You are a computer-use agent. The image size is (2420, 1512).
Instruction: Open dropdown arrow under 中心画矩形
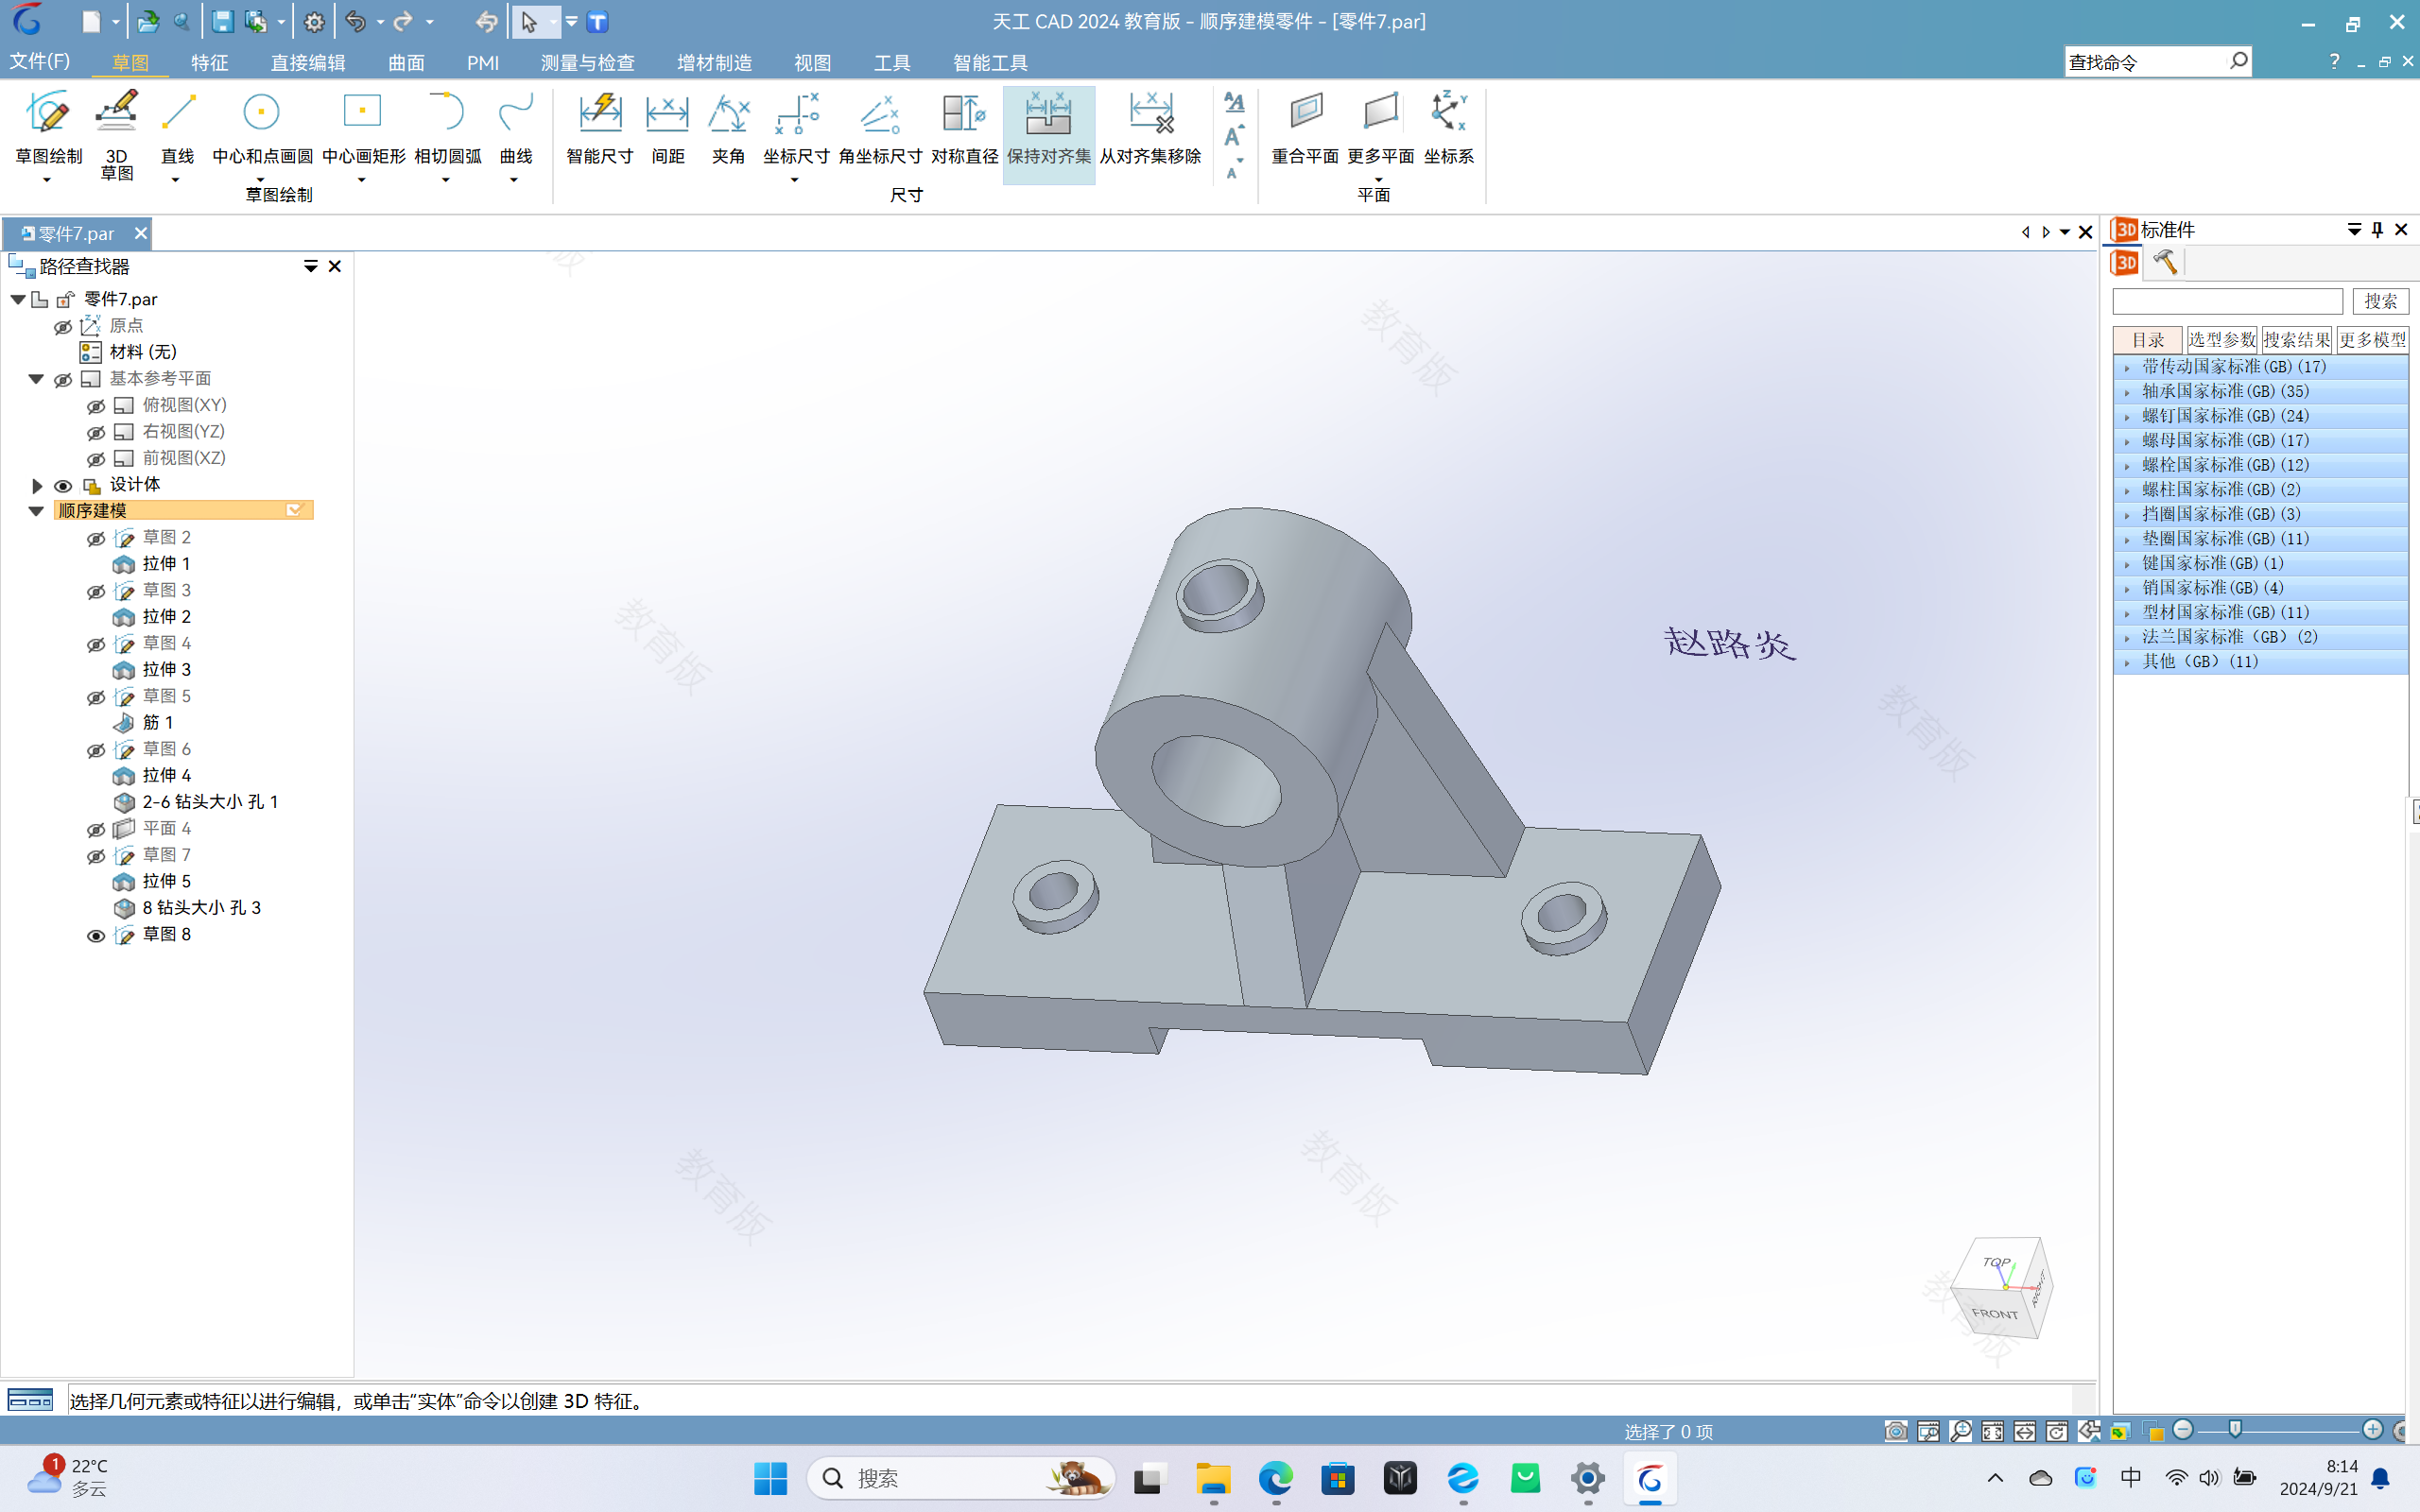point(362,180)
